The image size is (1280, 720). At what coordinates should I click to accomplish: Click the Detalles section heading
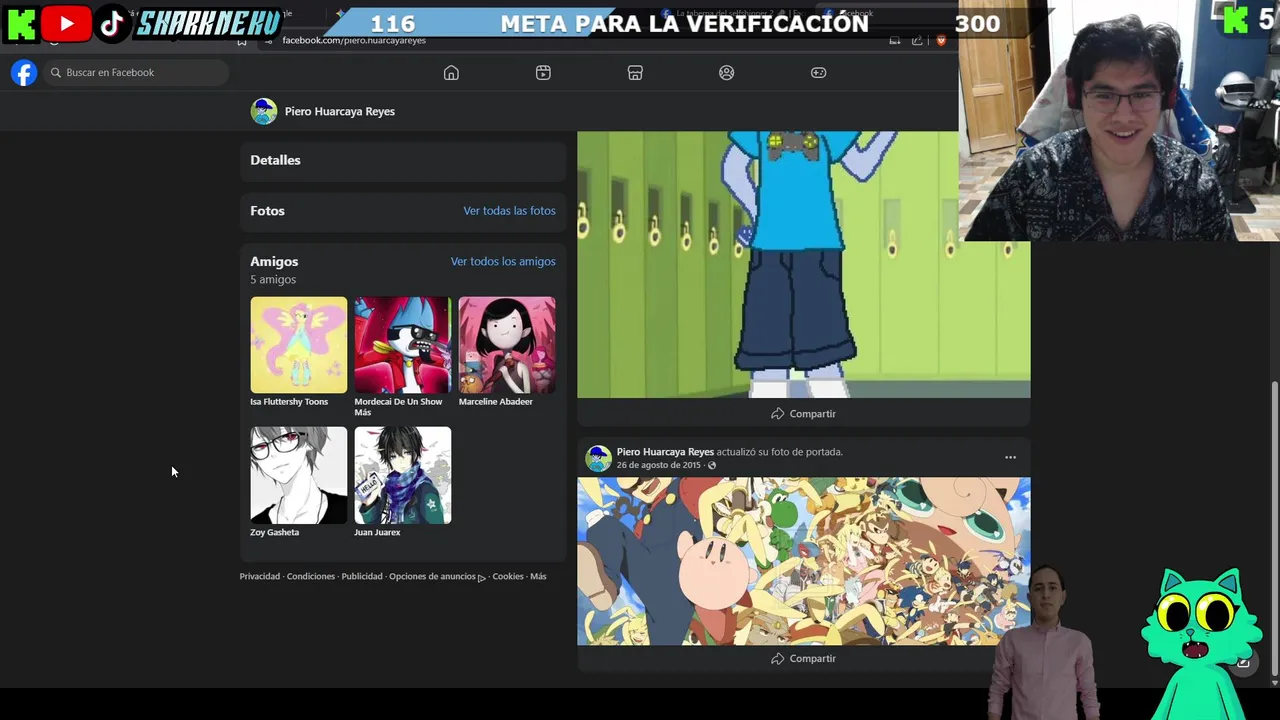pos(275,160)
